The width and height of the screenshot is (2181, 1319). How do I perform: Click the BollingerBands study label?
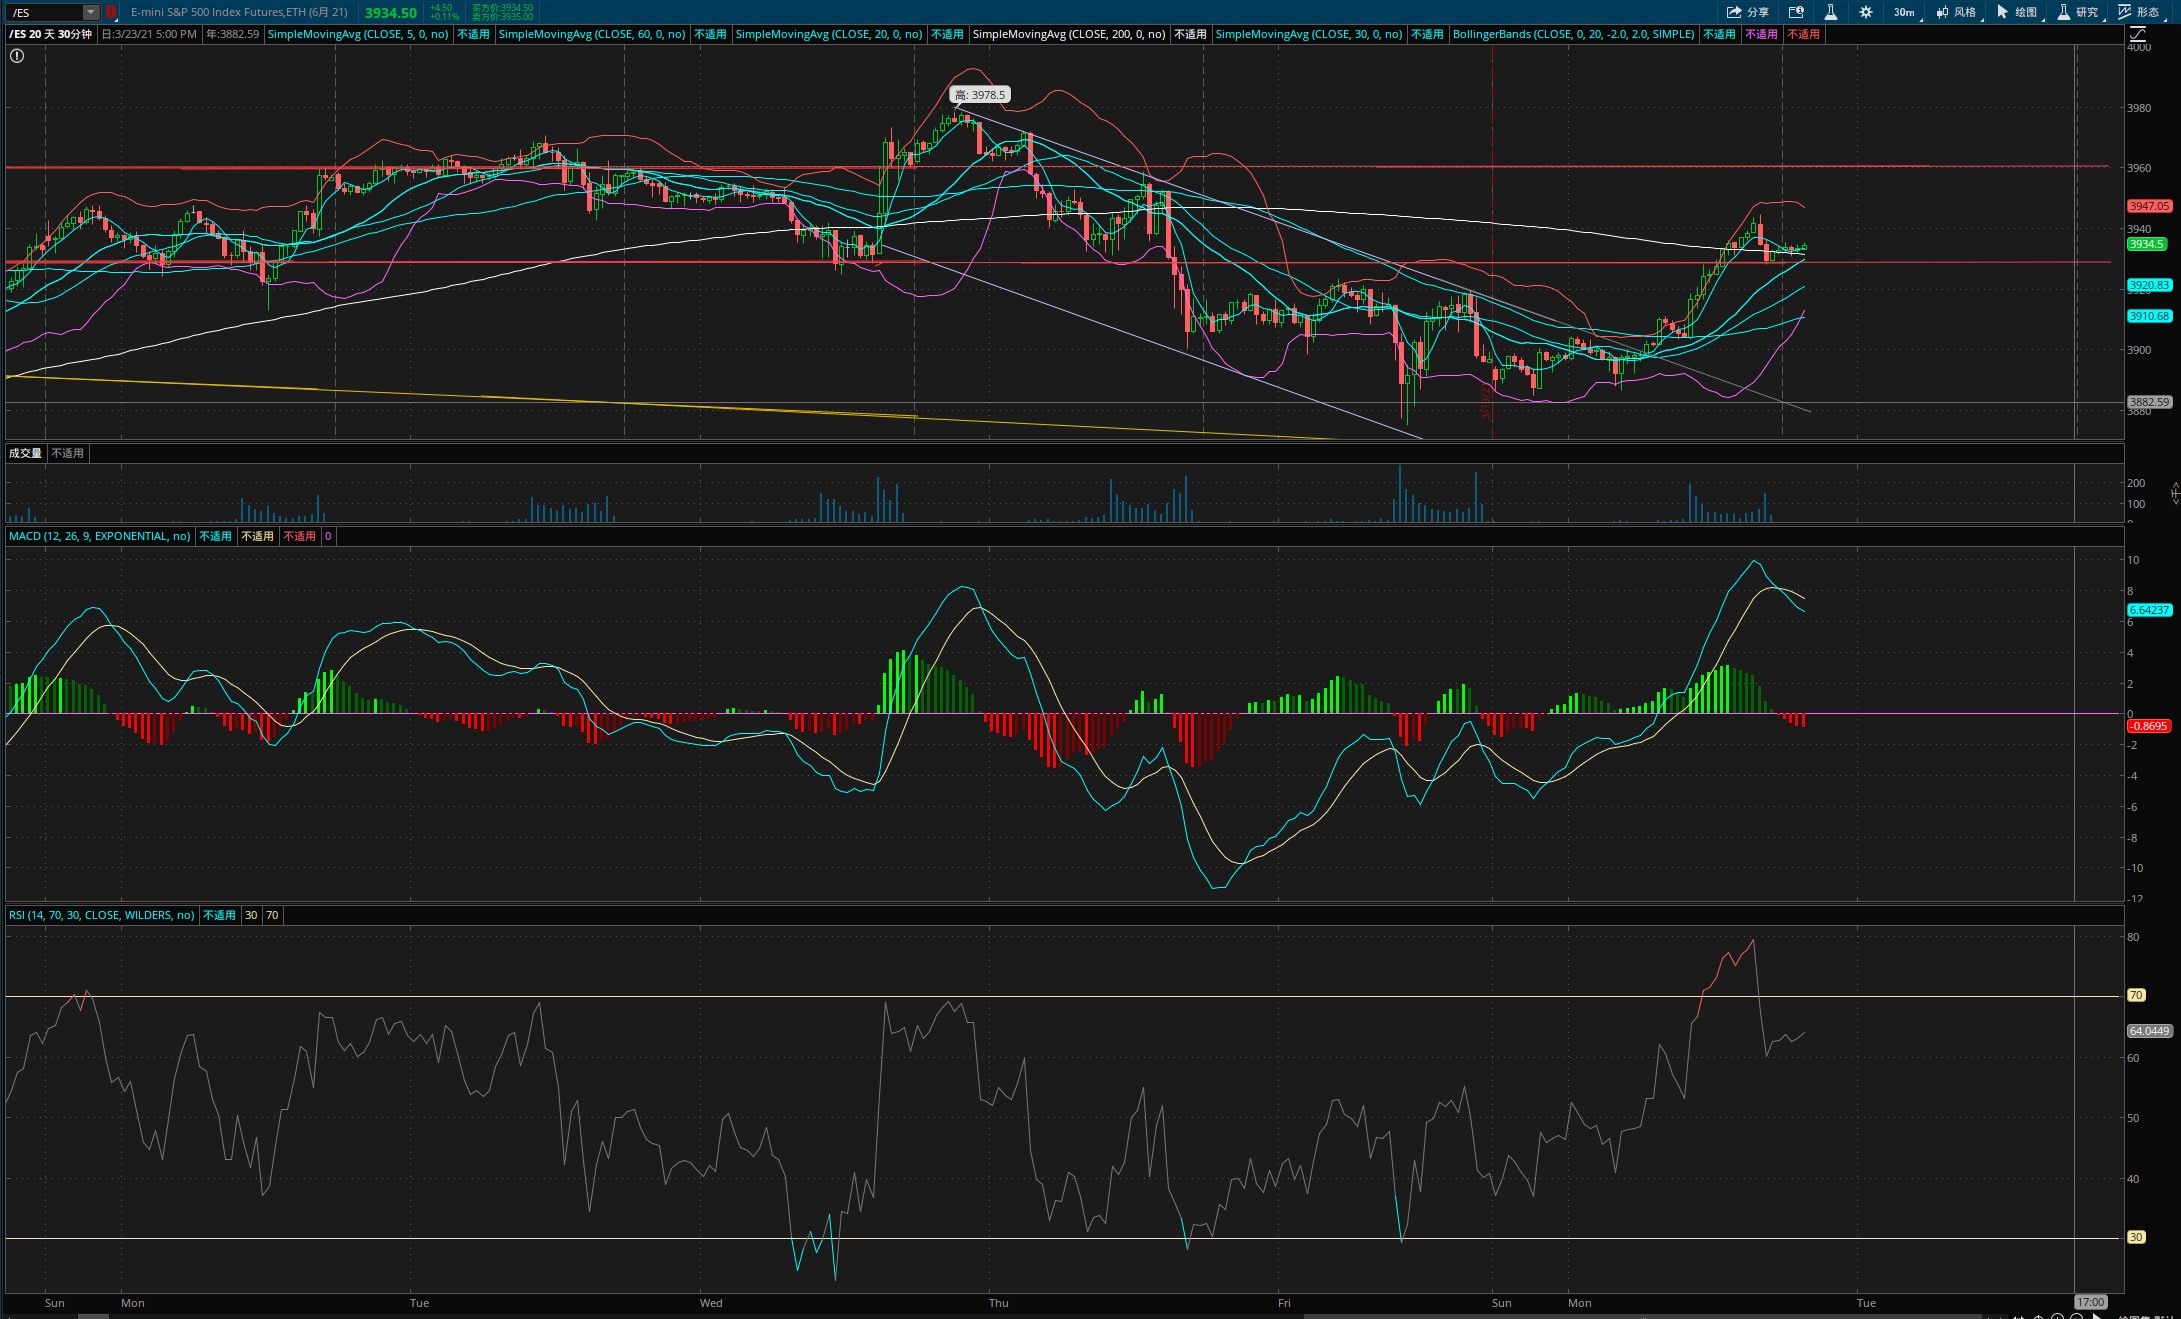coord(1573,34)
